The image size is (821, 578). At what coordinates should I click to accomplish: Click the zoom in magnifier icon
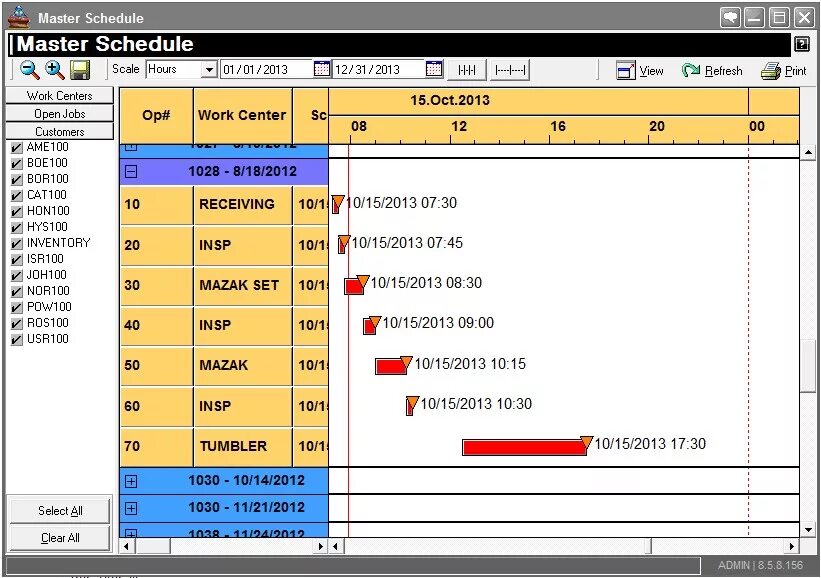pos(54,70)
